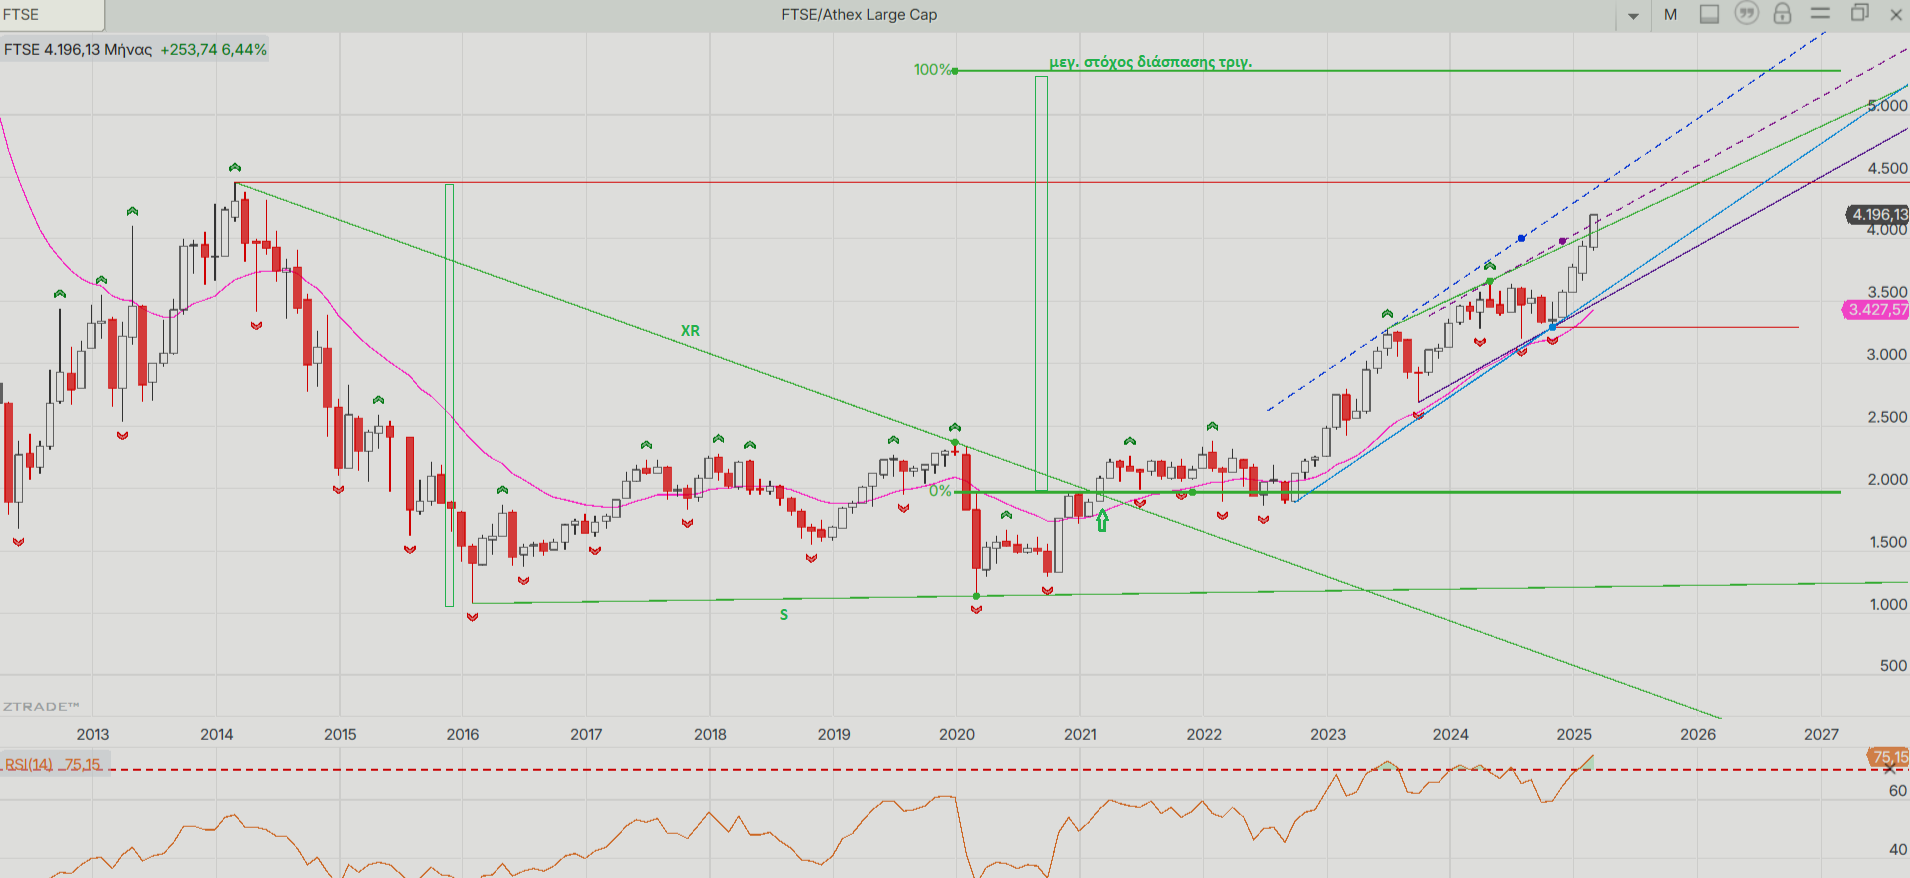Select the green peak chevron above 2014 high
This screenshot has width=1910, height=878.
coord(235,167)
